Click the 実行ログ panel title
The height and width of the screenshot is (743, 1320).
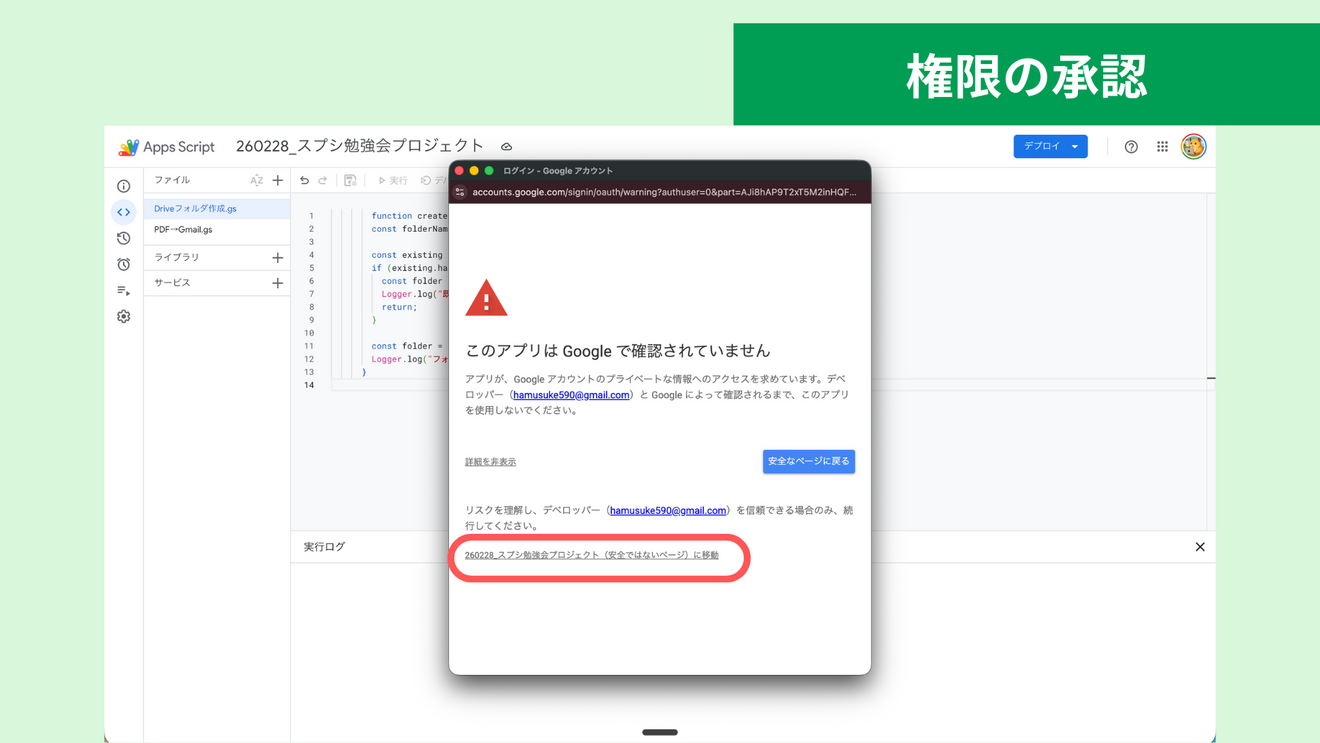324,547
